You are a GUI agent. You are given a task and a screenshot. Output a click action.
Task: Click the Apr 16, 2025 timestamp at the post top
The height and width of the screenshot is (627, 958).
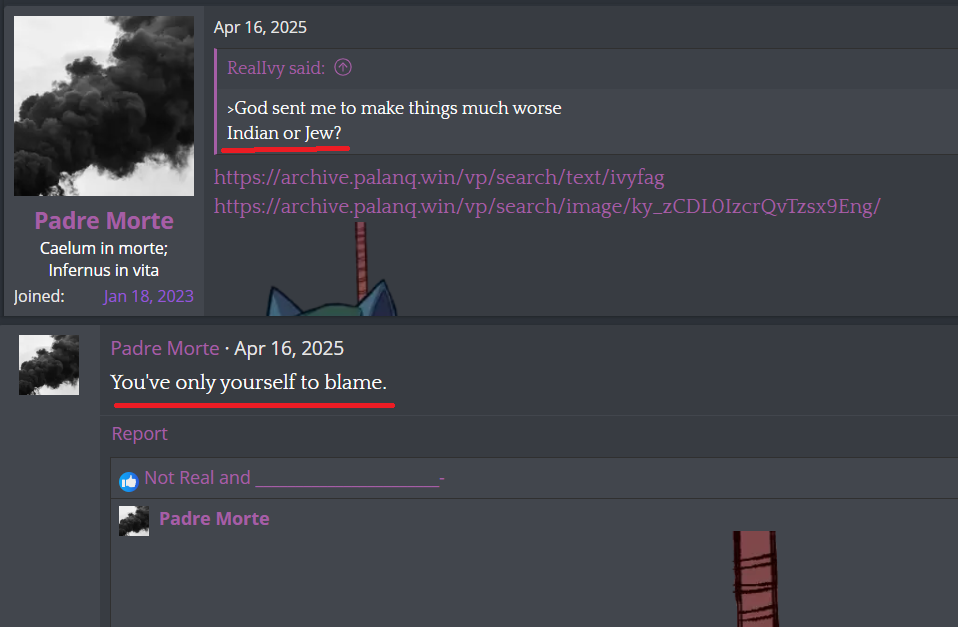tap(260, 28)
